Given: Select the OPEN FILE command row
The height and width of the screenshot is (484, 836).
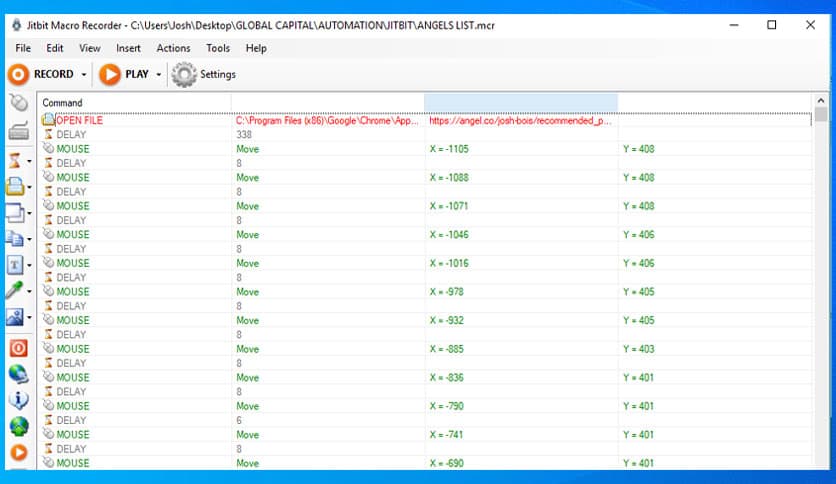Looking at the screenshot, I should tap(79, 120).
